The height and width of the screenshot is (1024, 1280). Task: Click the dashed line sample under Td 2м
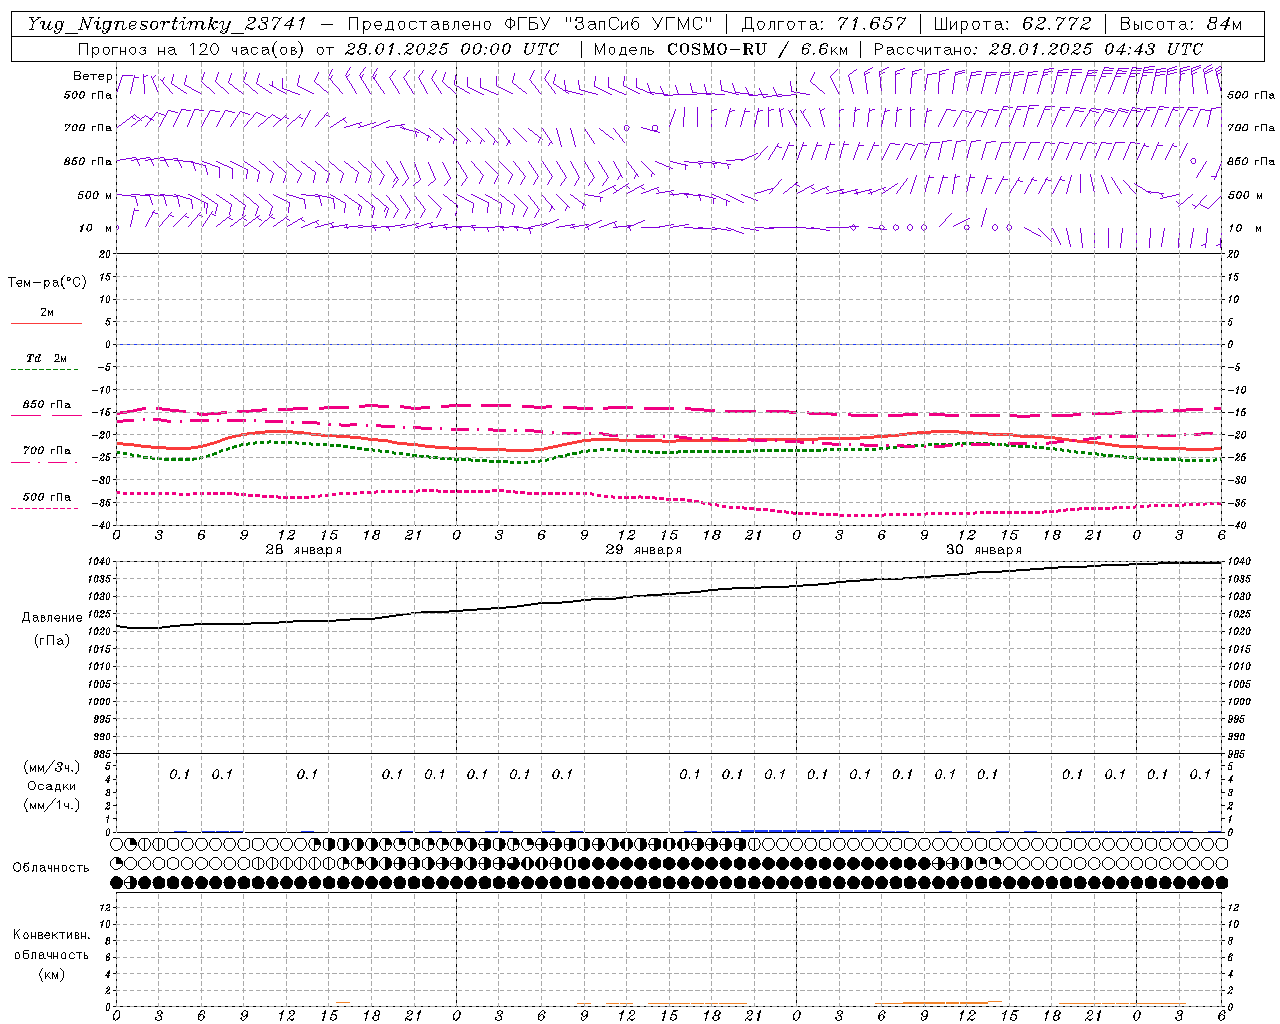coord(44,370)
